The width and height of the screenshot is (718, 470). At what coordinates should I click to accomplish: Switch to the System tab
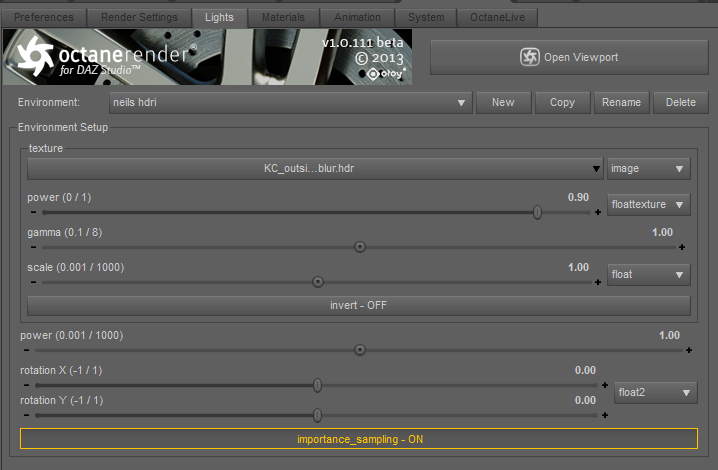pyautogui.click(x=426, y=17)
